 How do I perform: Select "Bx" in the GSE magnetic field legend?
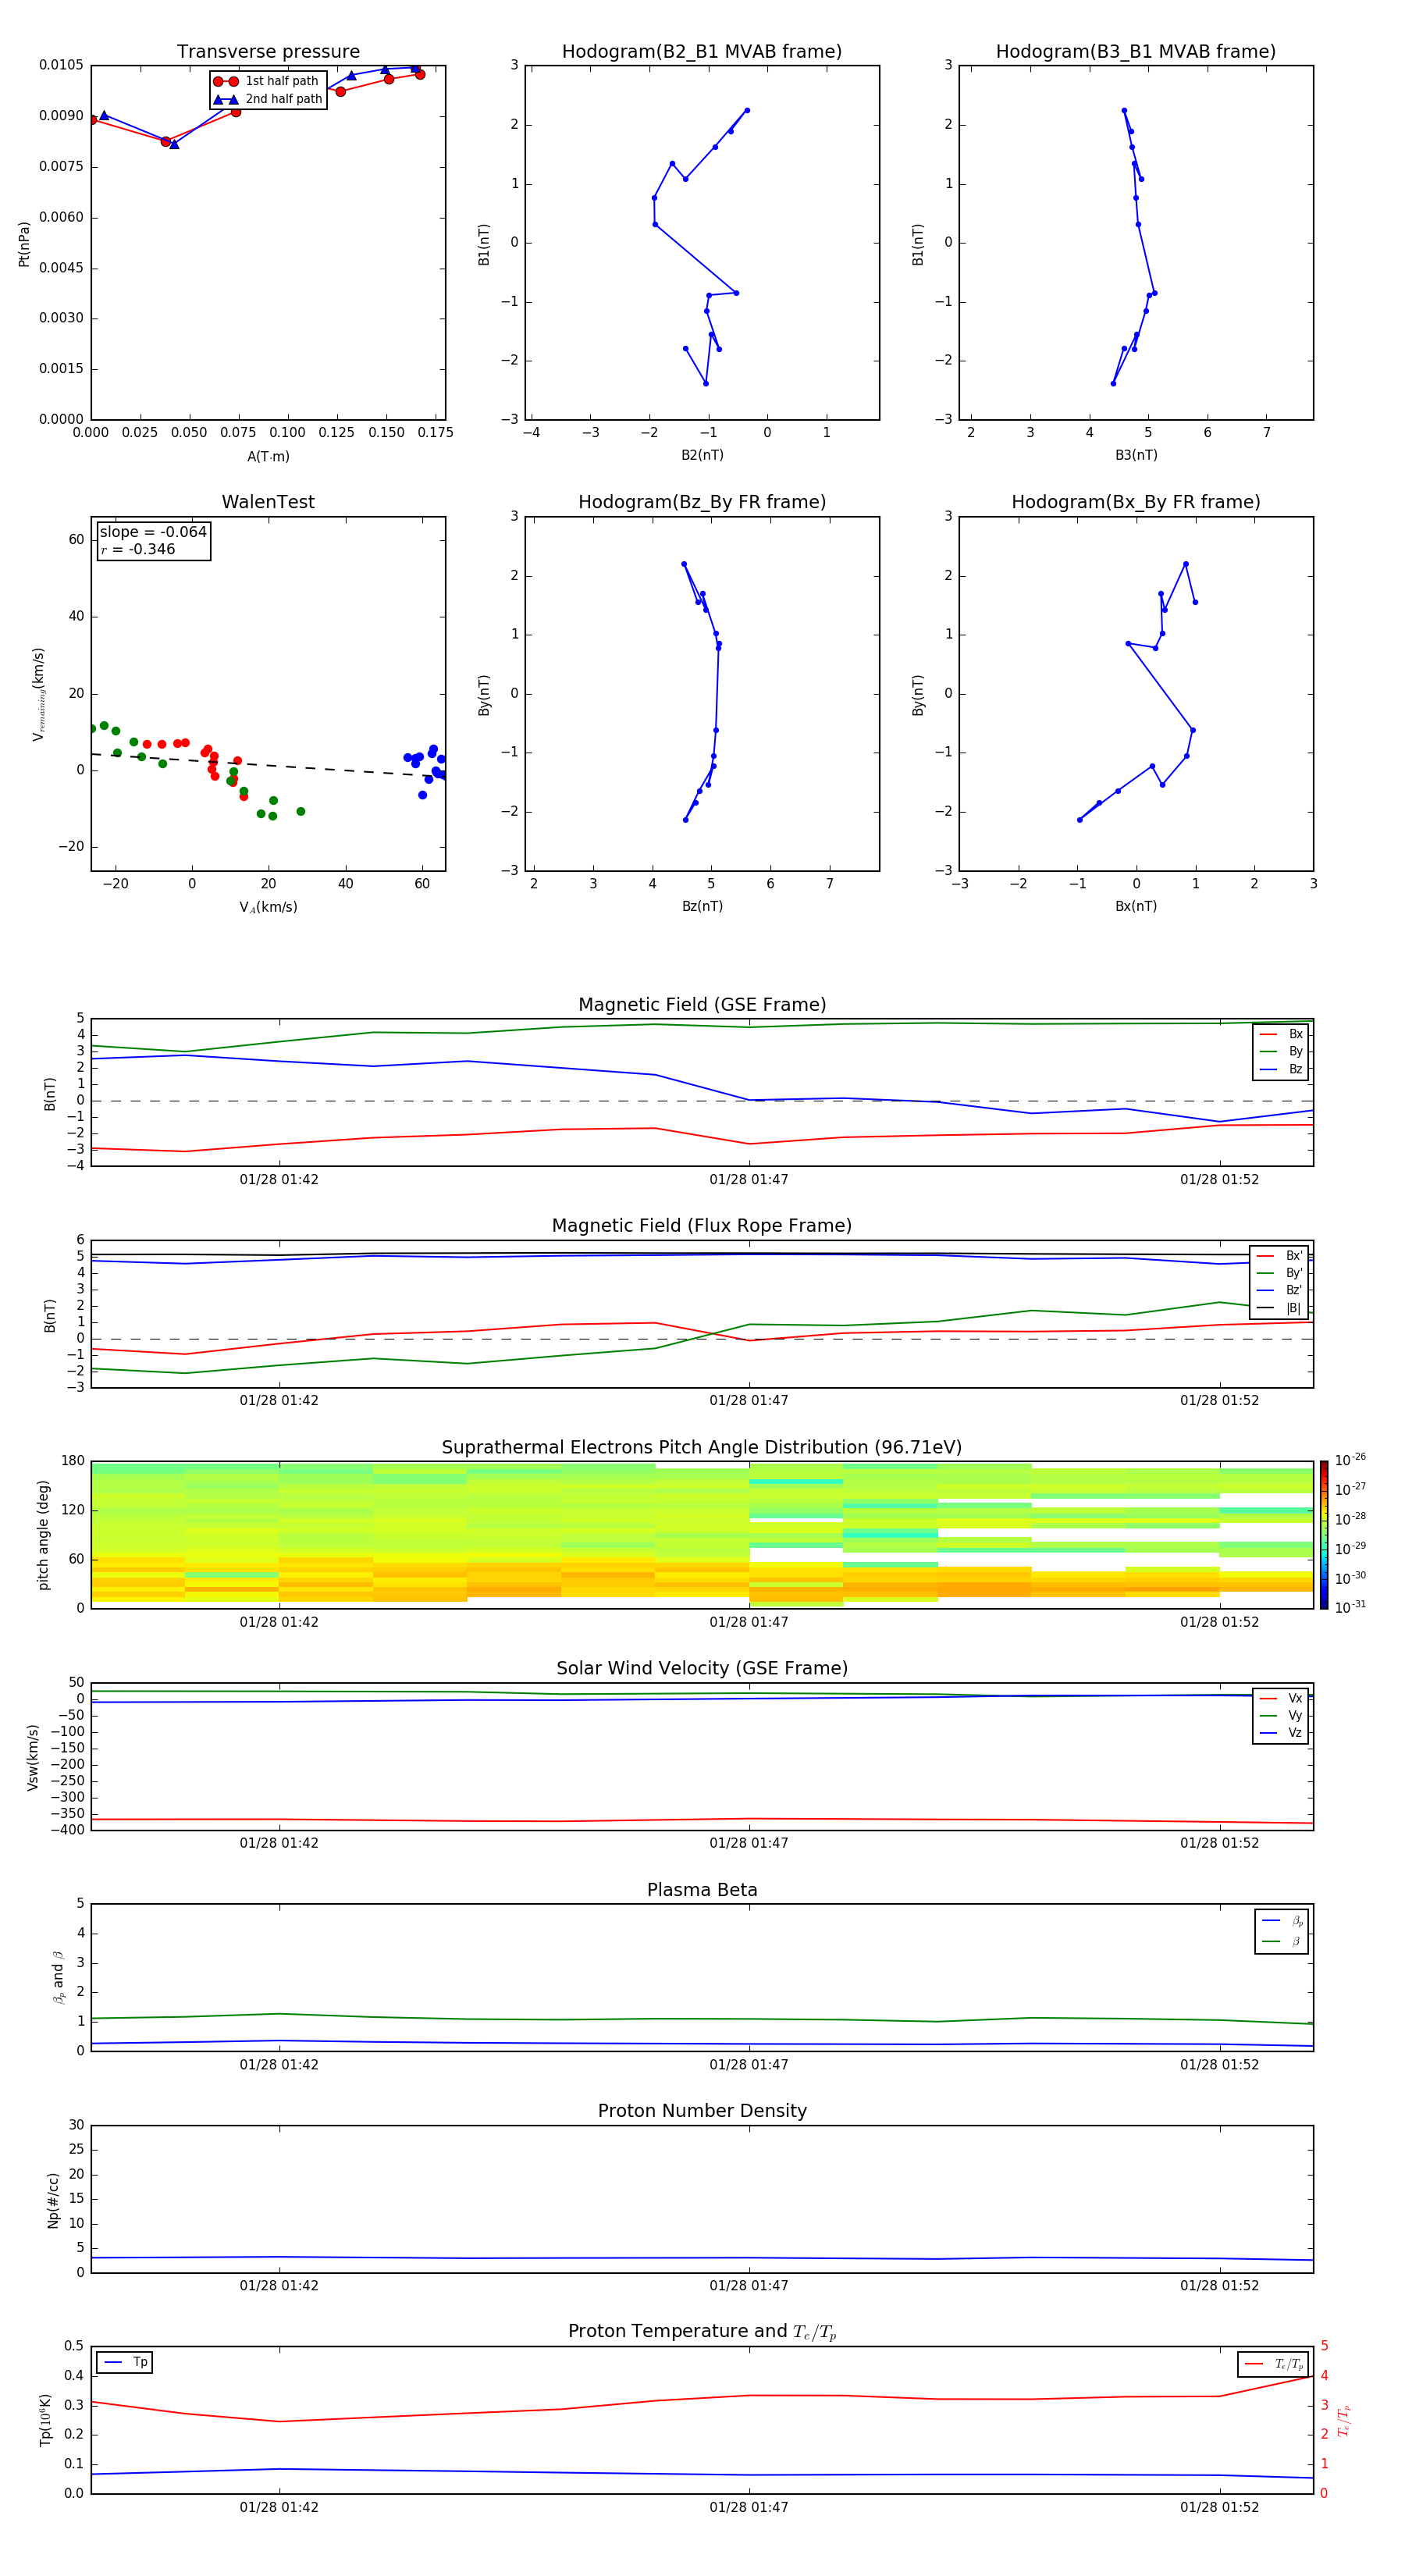[1281, 1034]
